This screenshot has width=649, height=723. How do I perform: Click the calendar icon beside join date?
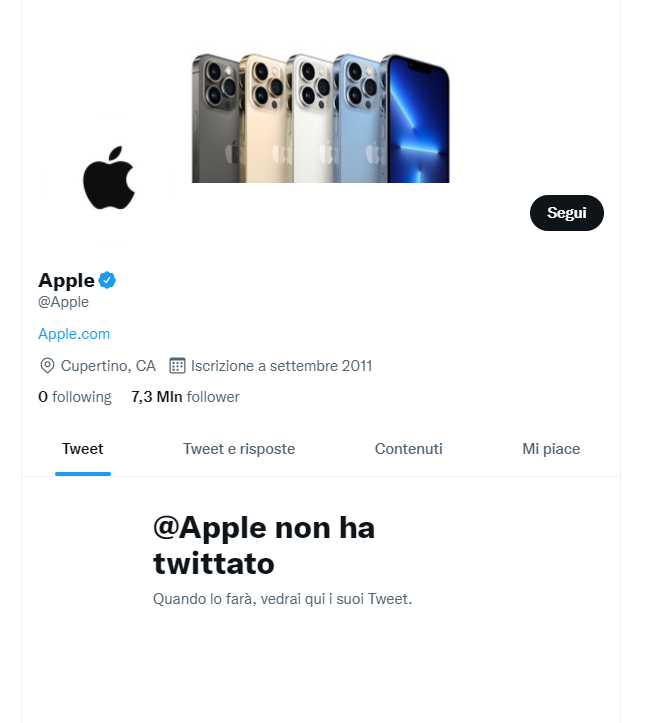coord(178,365)
